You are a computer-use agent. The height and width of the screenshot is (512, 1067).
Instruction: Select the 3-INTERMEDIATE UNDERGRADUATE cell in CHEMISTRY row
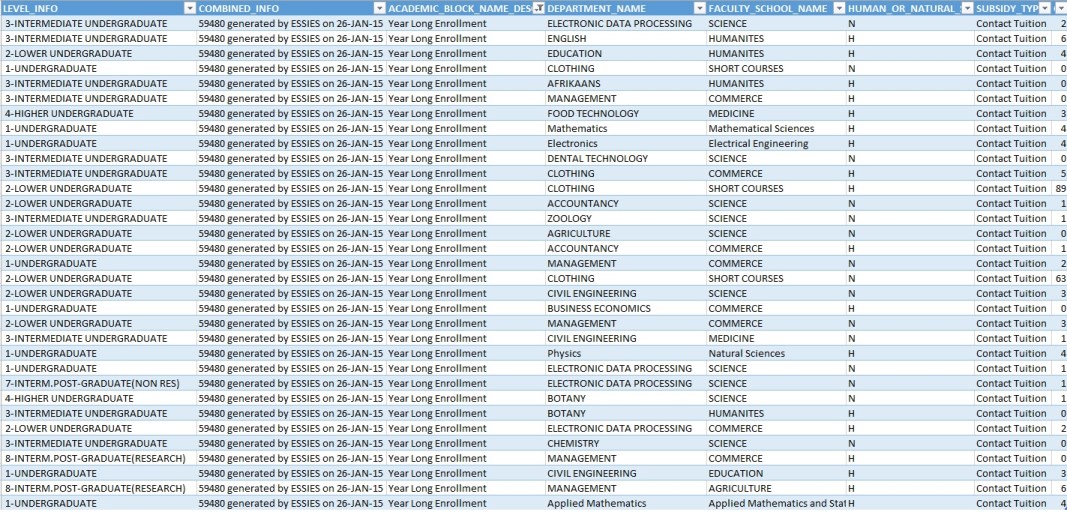click(x=98, y=443)
